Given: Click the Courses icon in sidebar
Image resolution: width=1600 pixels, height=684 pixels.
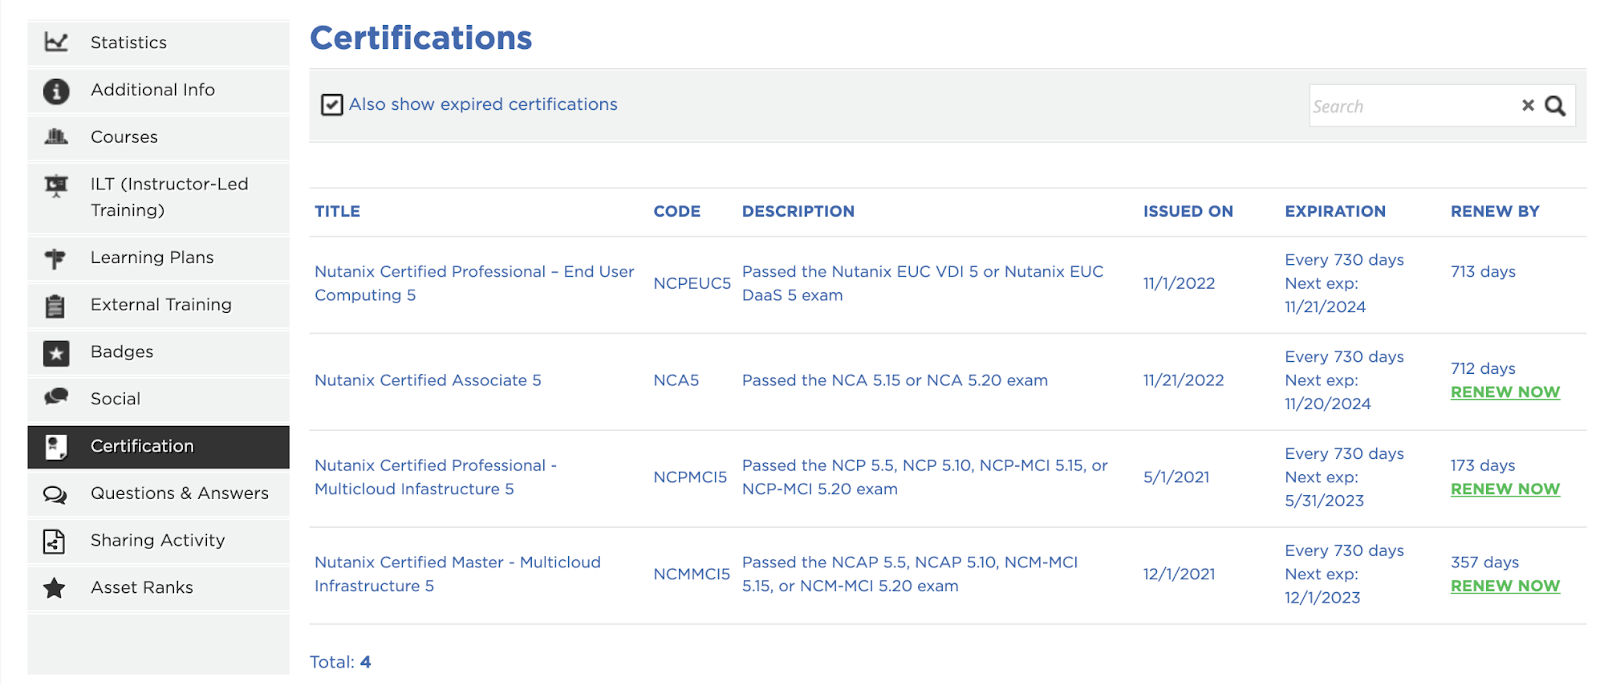Looking at the screenshot, I should click(x=56, y=137).
